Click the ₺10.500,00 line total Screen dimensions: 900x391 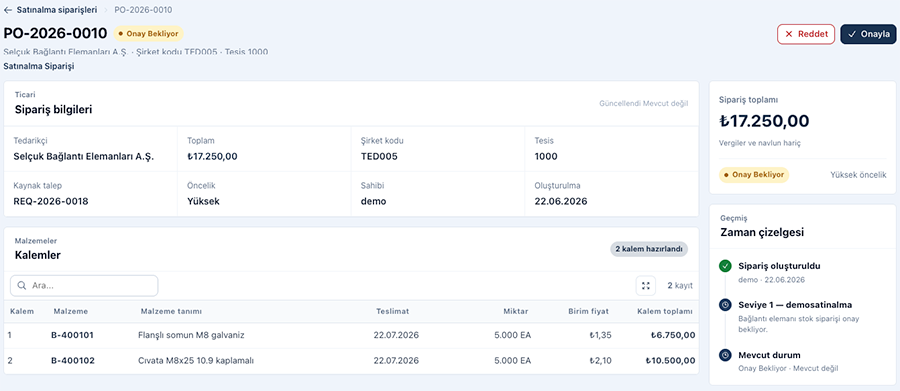click(670, 361)
